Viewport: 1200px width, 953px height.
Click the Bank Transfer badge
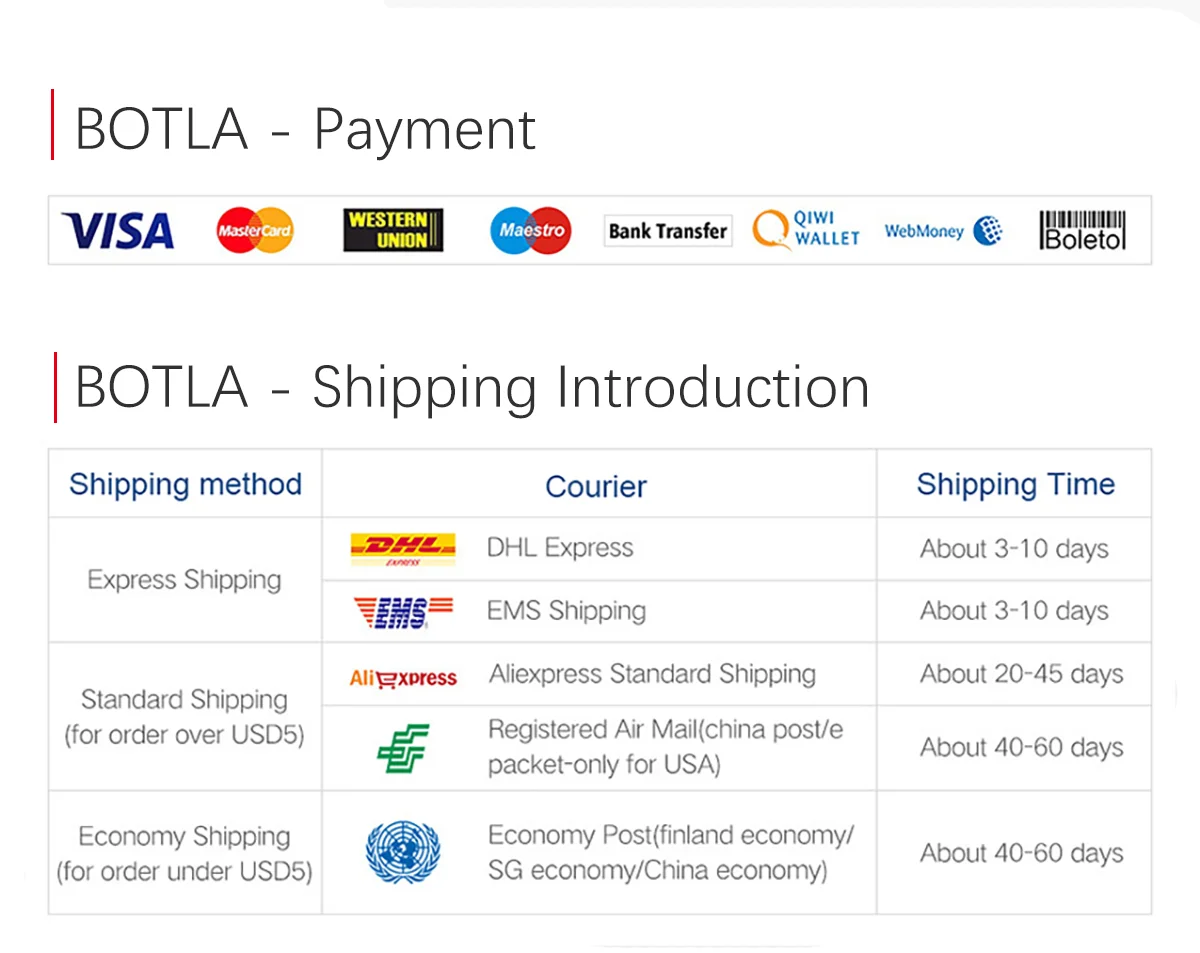[668, 231]
